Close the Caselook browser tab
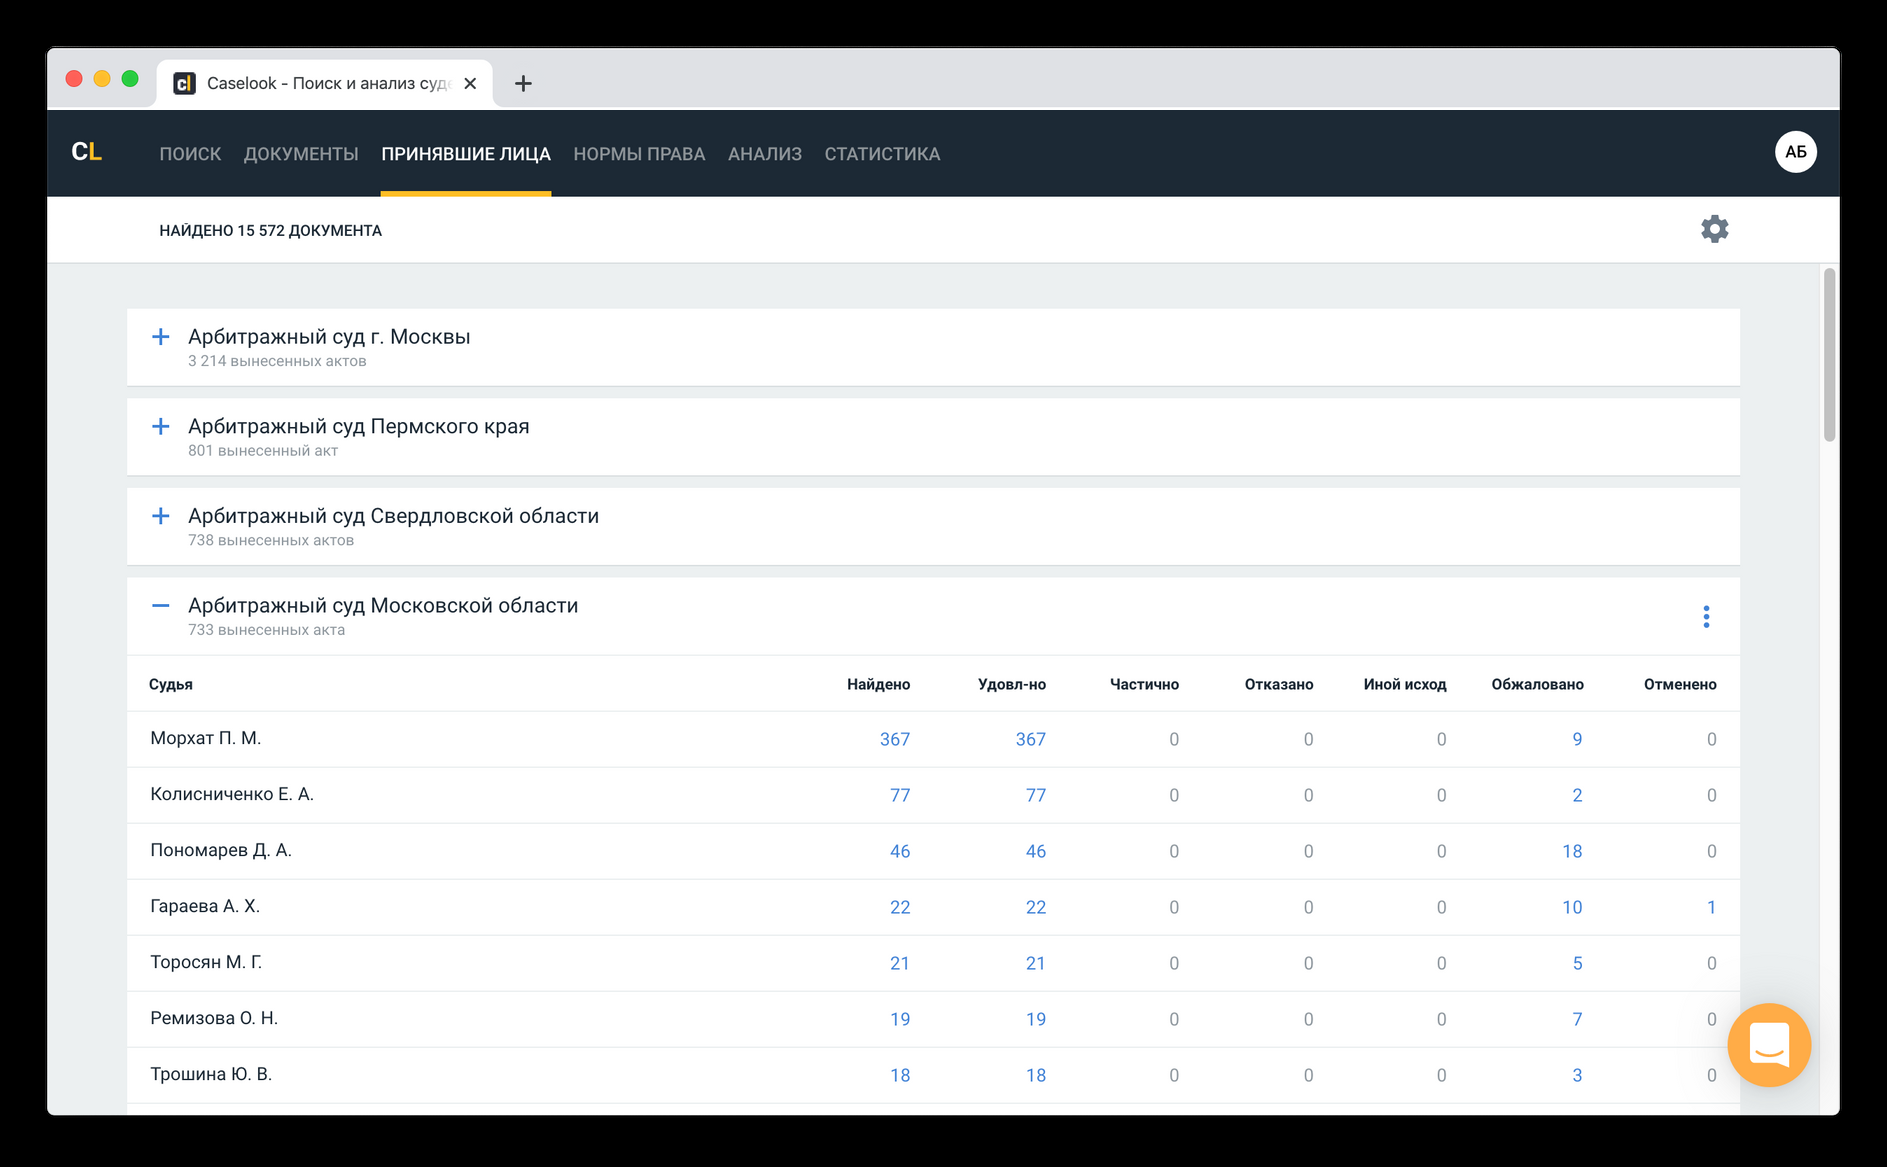The height and width of the screenshot is (1167, 1887). (x=470, y=83)
